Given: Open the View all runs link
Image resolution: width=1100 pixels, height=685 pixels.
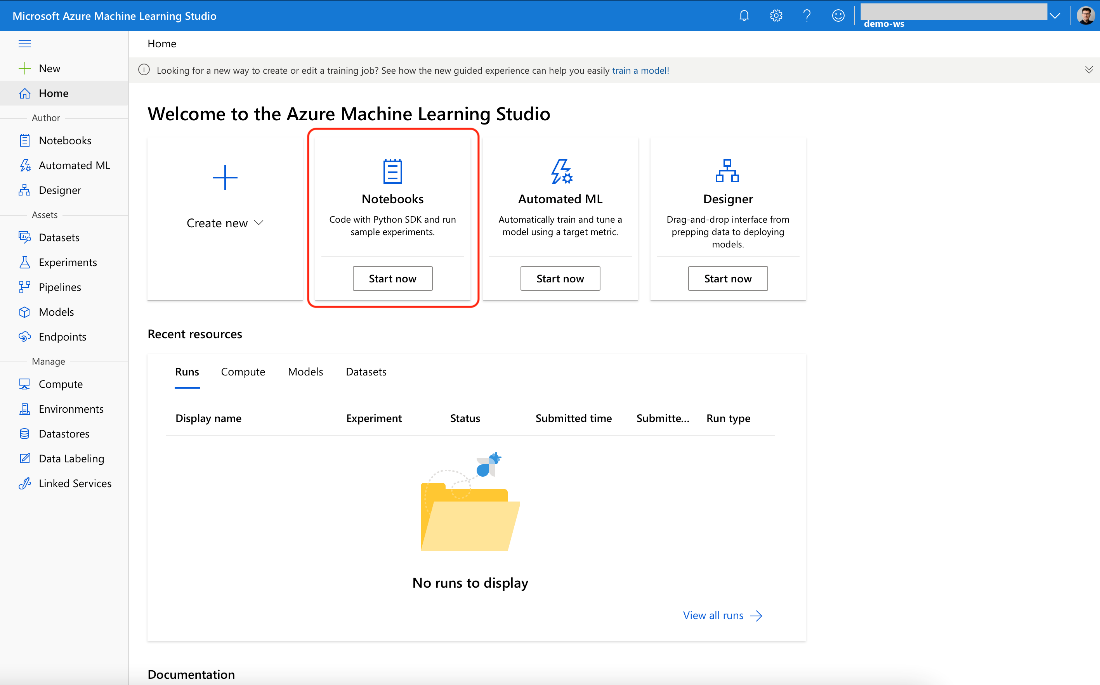Looking at the screenshot, I should [723, 616].
